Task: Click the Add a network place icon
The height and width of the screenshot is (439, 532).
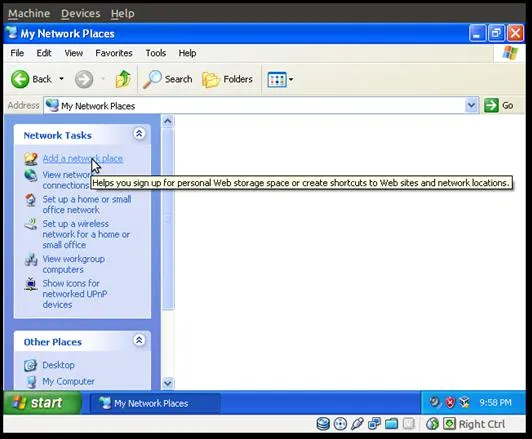Action: tap(31, 158)
